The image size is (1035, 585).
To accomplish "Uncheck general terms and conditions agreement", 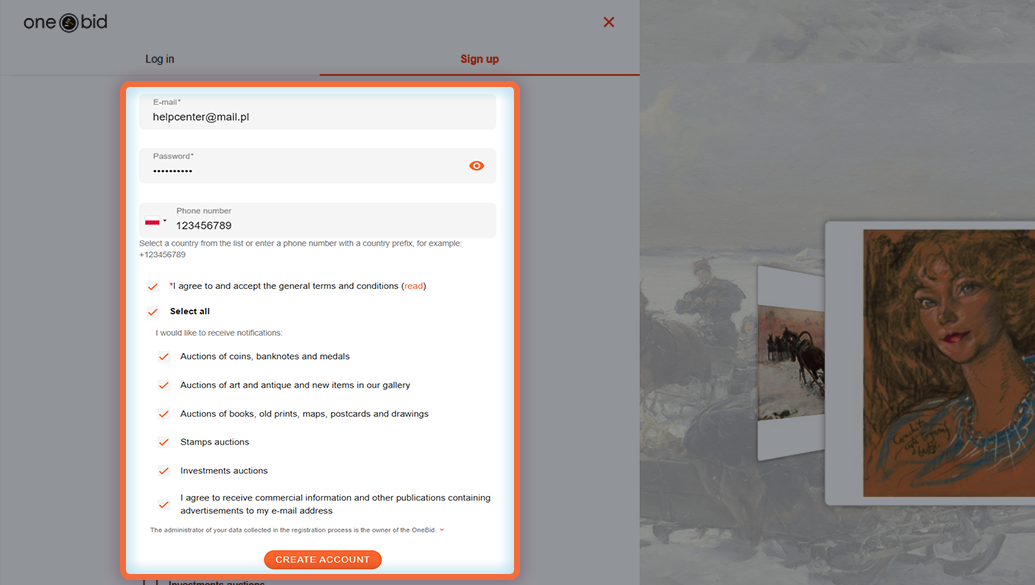I will 153,286.
